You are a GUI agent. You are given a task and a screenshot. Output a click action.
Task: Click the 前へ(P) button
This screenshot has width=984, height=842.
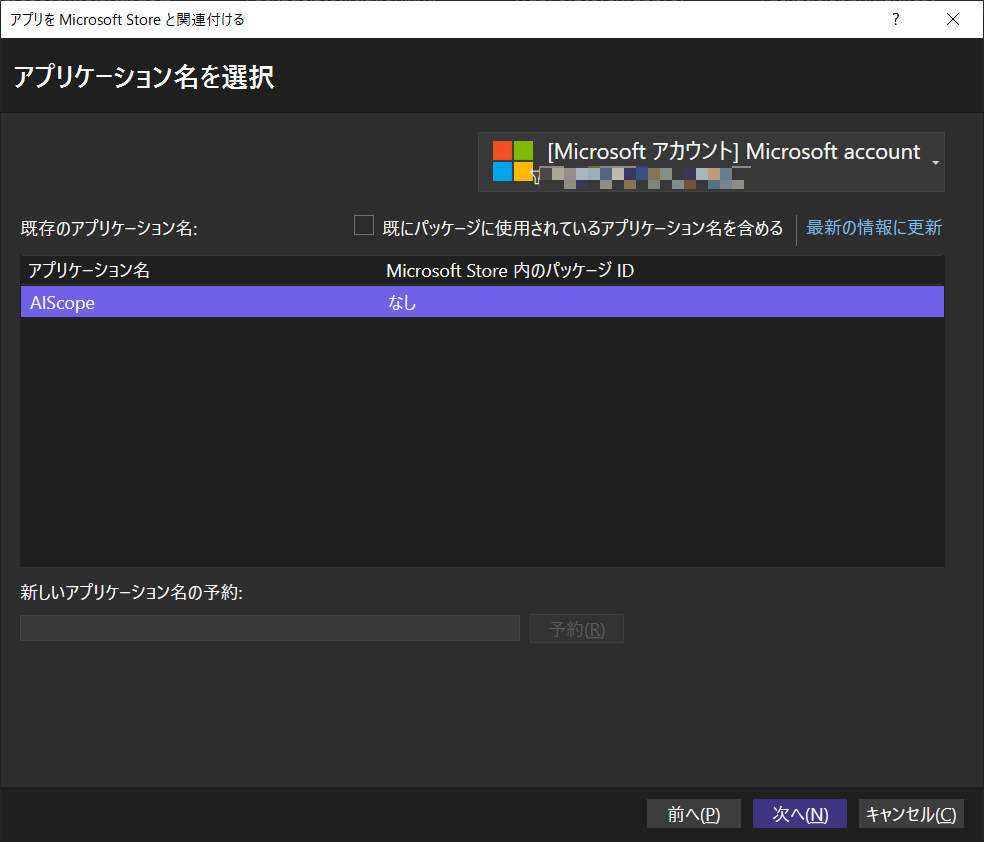click(x=694, y=813)
